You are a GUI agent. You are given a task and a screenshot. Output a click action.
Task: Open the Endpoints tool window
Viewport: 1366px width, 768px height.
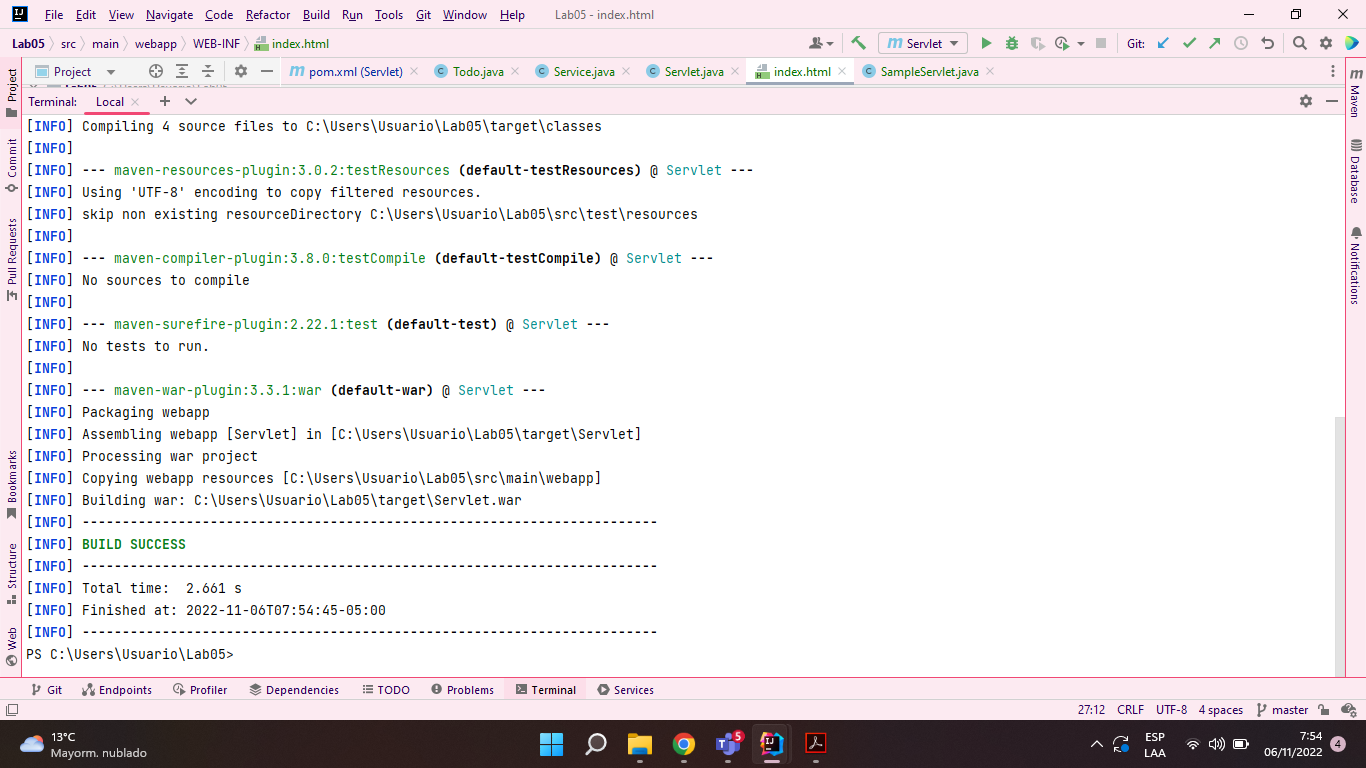[x=117, y=689]
